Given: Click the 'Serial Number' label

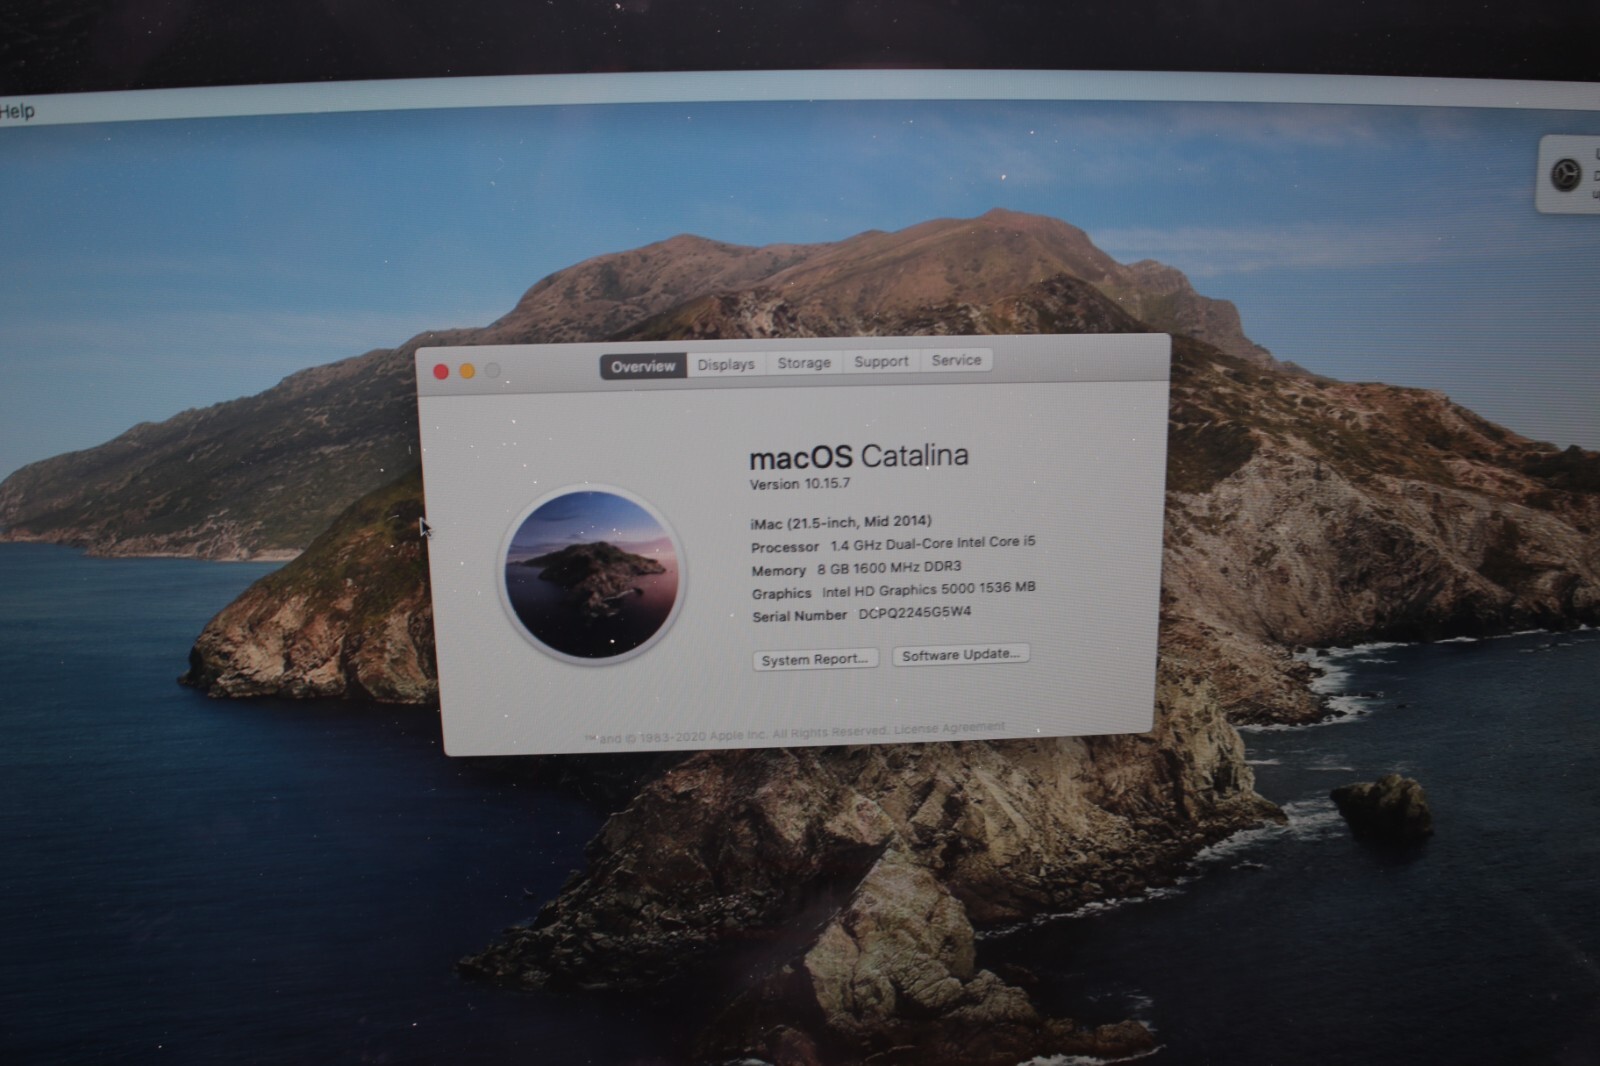Looking at the screenshot, I should 800,616.
